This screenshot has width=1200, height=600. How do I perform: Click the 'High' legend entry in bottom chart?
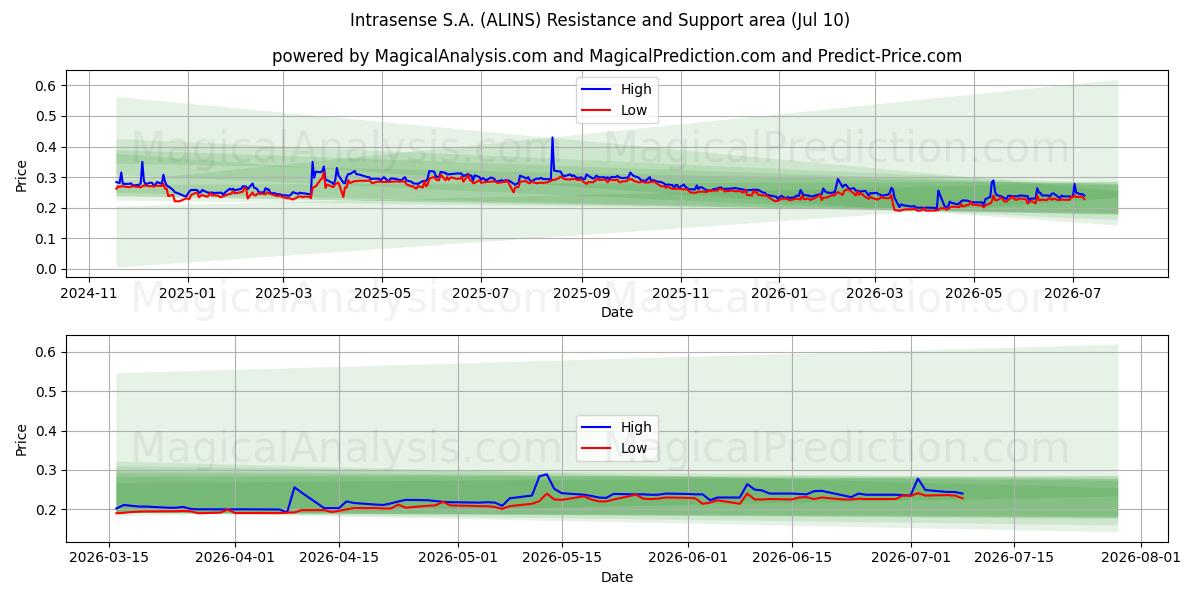[635, 427]
